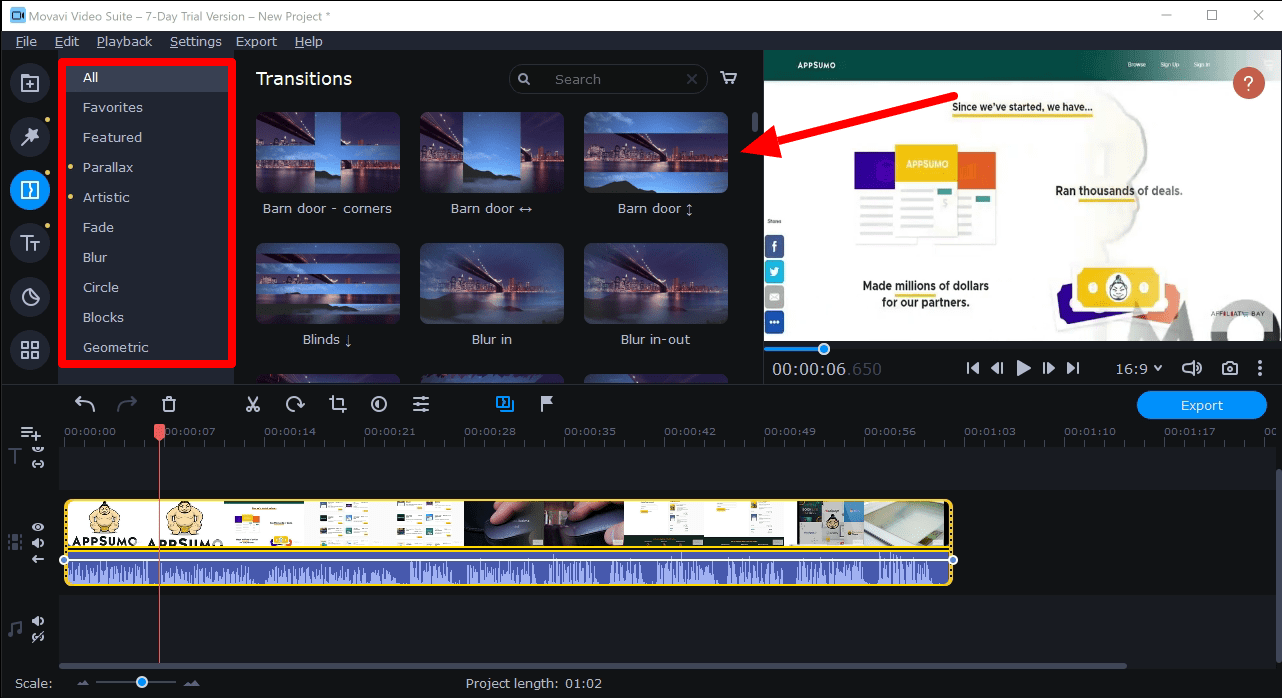Skip to the next clip
Screen dimensions: 1282x698
click(1073, 368)
